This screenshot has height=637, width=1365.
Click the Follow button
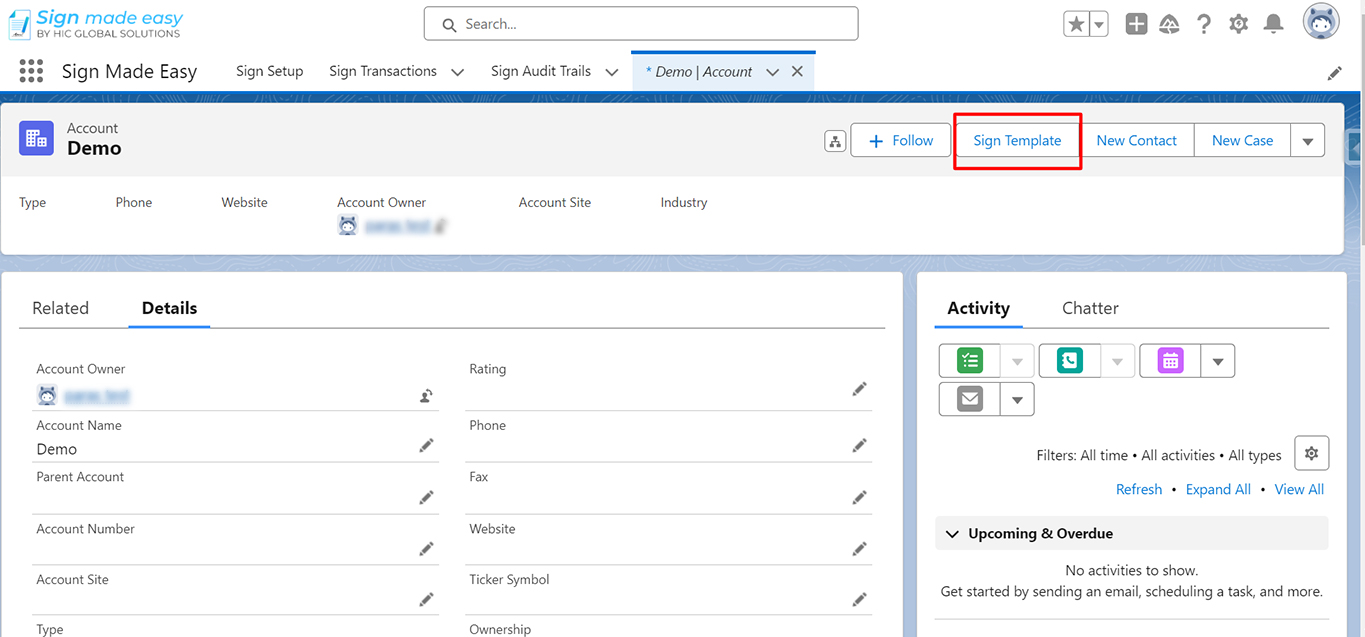click(x=901, y=141)
